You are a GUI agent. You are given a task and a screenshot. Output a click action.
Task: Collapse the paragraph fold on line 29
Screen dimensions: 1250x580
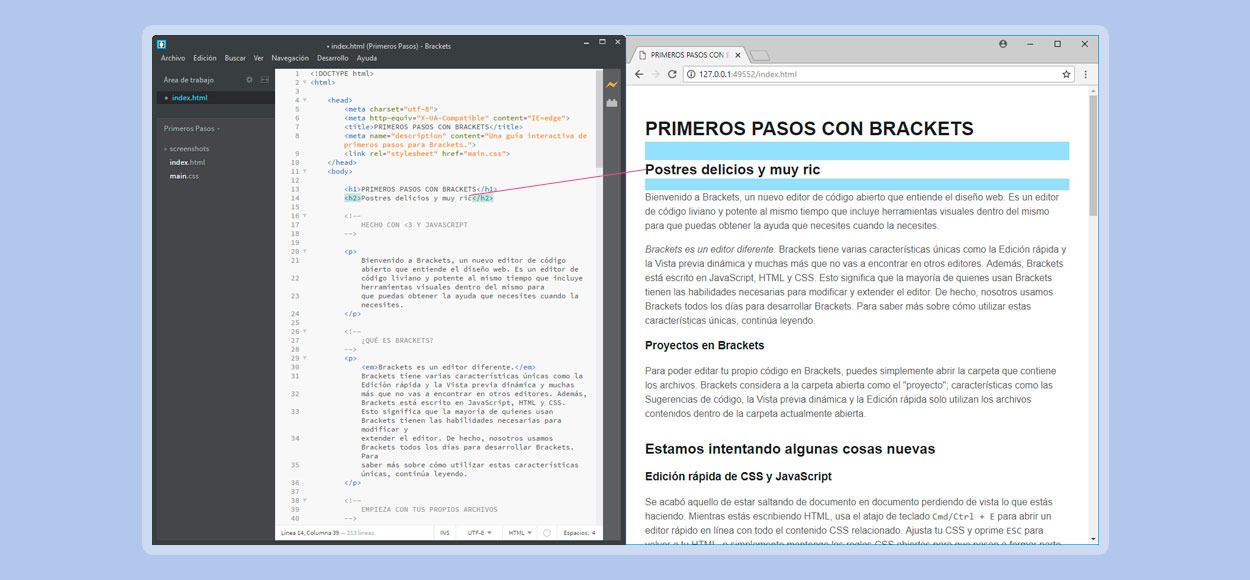point(304,358)
